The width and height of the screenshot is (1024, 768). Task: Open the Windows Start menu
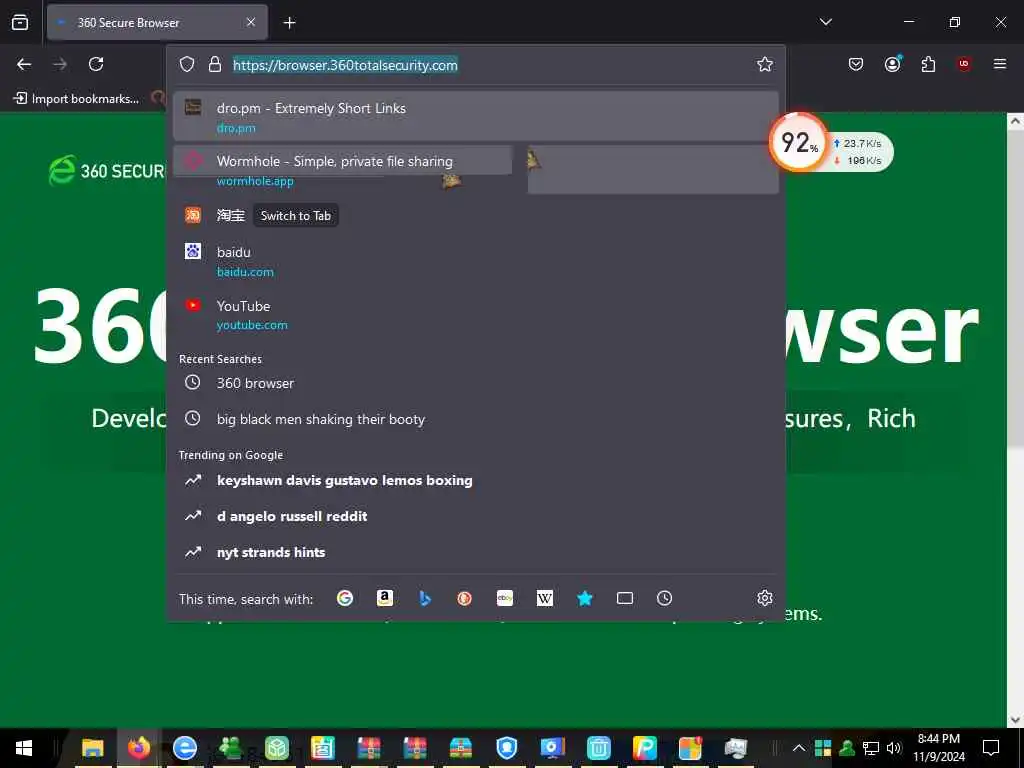pos(24,748)
